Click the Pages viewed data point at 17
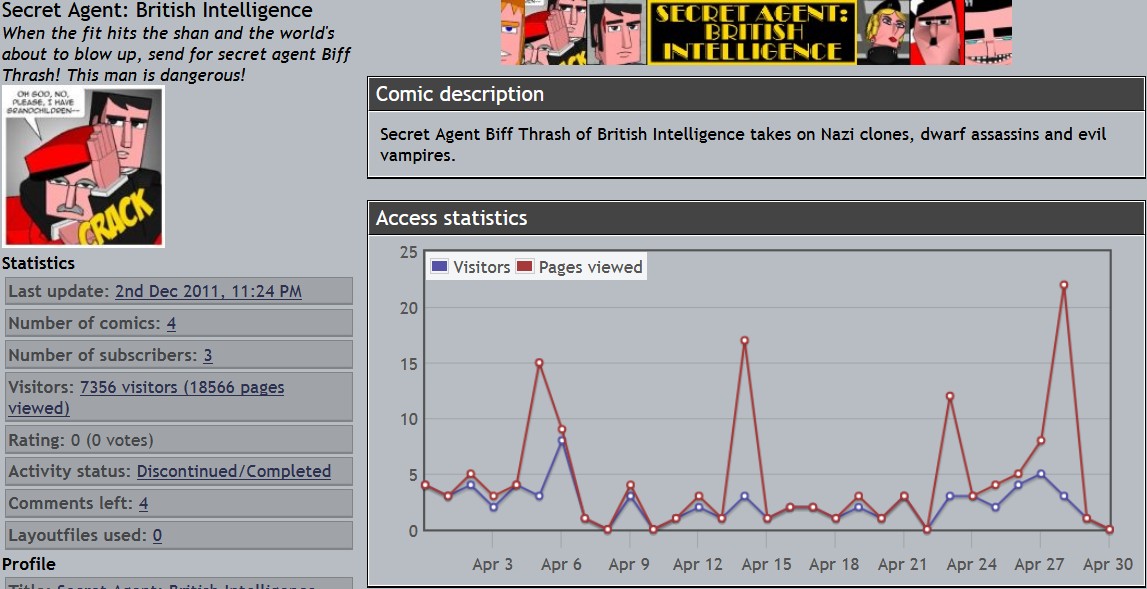The image size is (1147, 589). (x=745, y=341)
